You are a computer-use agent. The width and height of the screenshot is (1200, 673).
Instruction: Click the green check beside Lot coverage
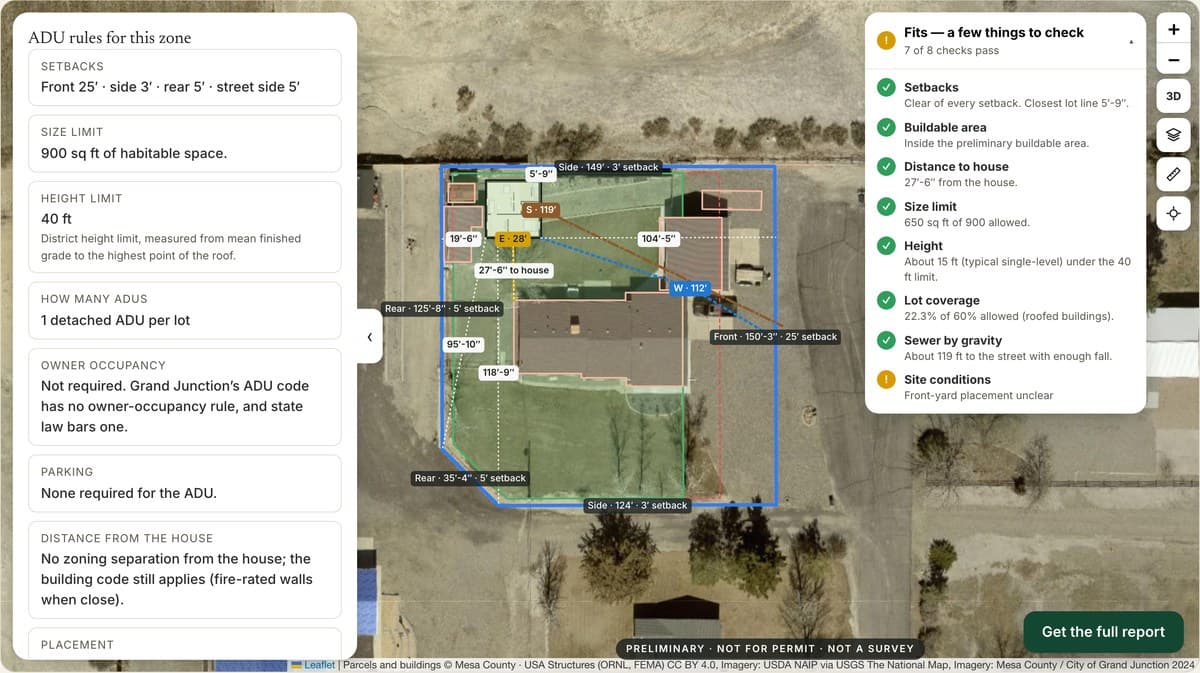(x=886, y=300)
